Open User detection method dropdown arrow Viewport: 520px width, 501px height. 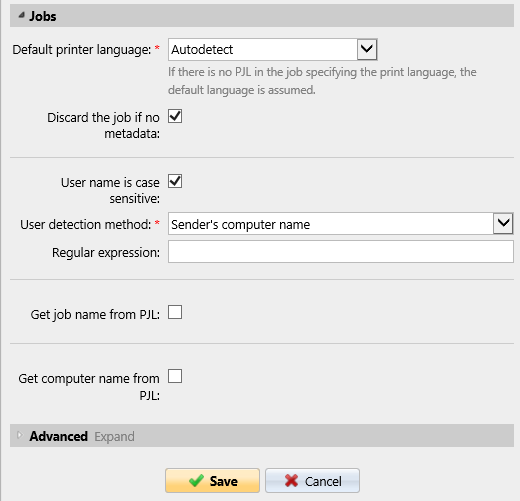click(503, 224)
